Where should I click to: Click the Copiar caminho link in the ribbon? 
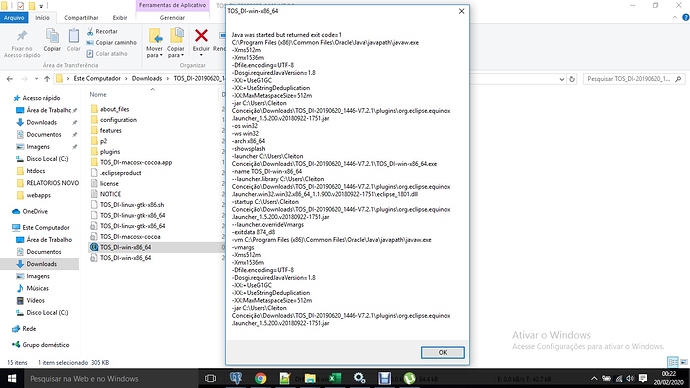[116, 42]
